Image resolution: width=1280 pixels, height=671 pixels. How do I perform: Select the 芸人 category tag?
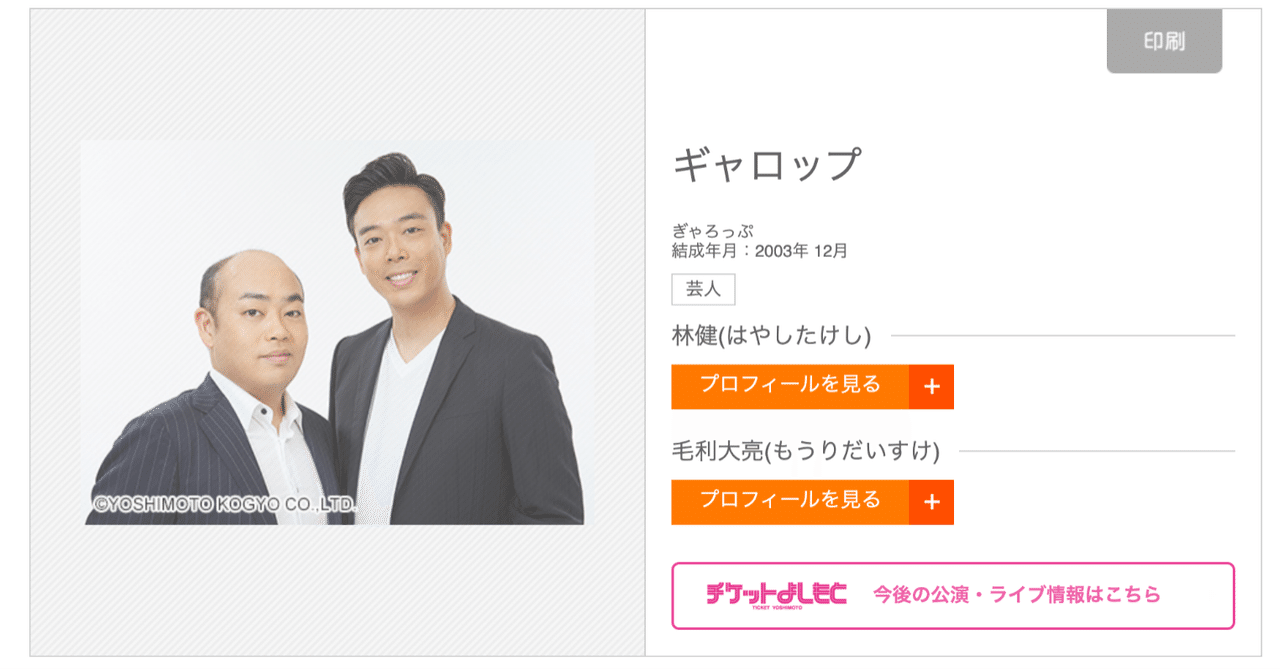tap(703, 289)
